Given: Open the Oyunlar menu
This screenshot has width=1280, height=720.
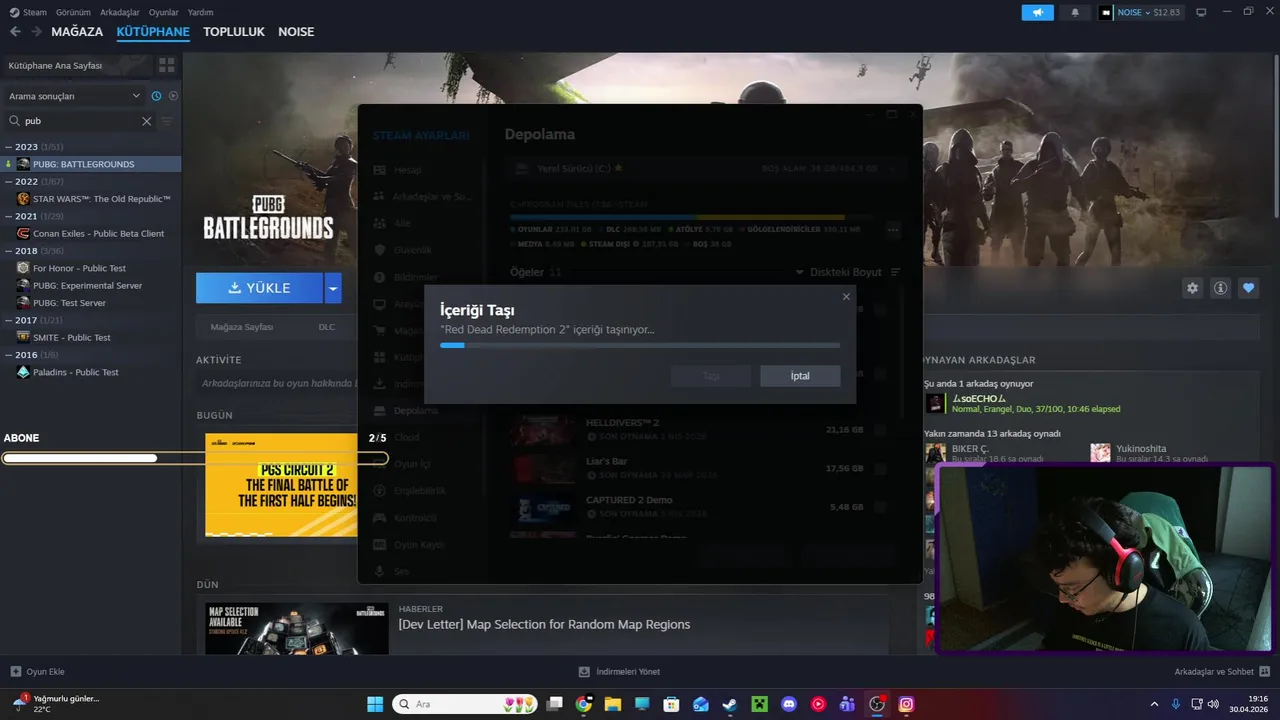Looking at the screenshot, I should click(x=164, y=12).
